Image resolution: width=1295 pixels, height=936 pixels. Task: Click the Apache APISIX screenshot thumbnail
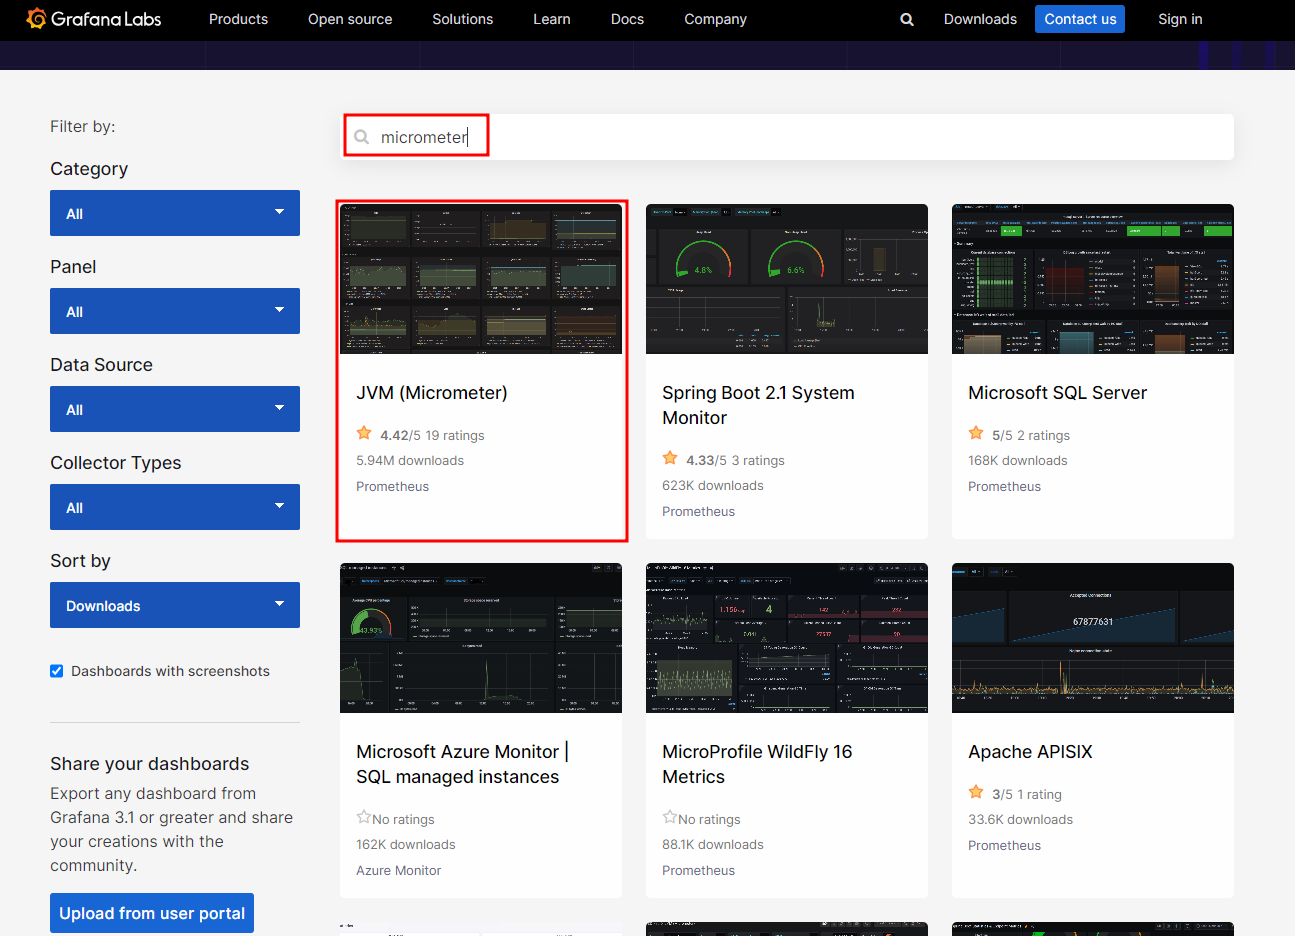(1093, 638)
